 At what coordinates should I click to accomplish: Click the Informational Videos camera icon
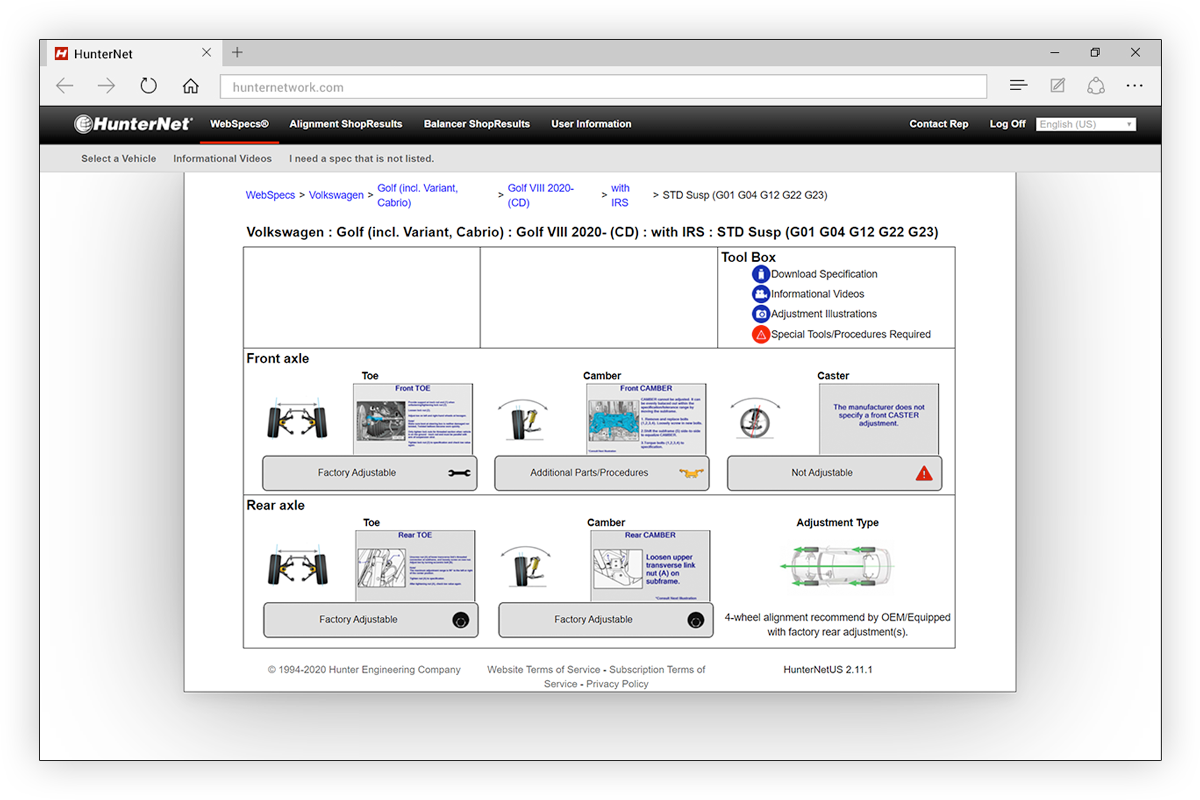[761, 294]
